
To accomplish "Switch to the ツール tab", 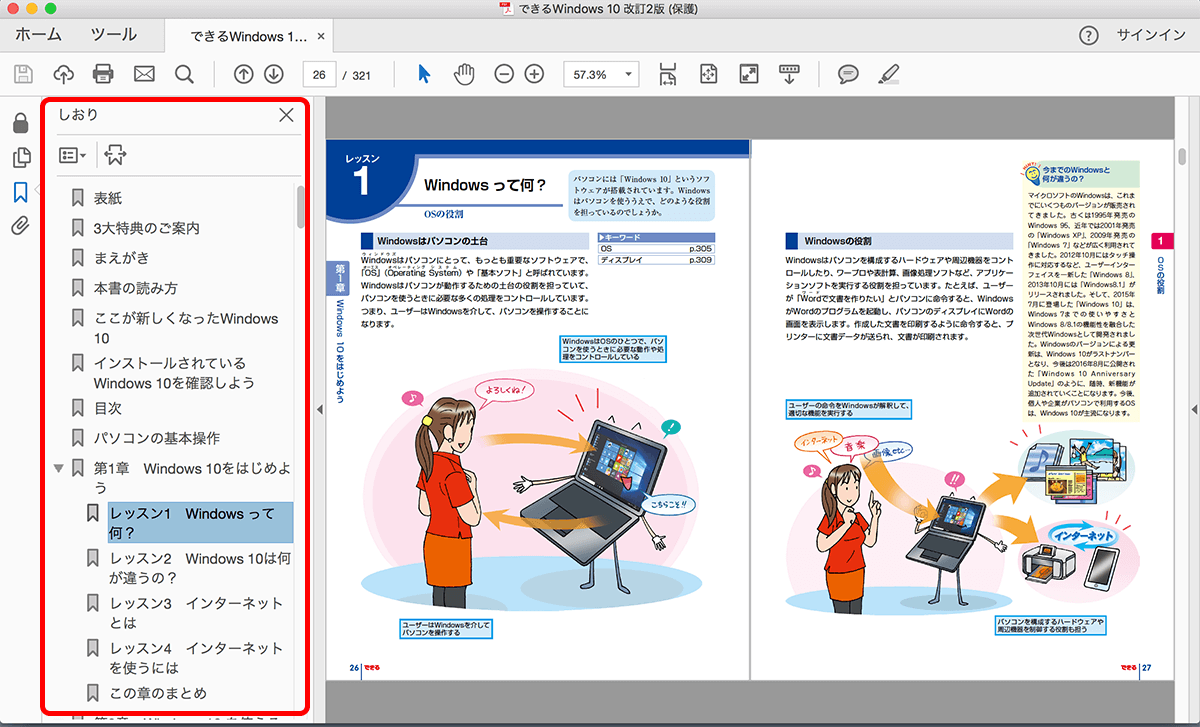I will (x=114, y=35).
